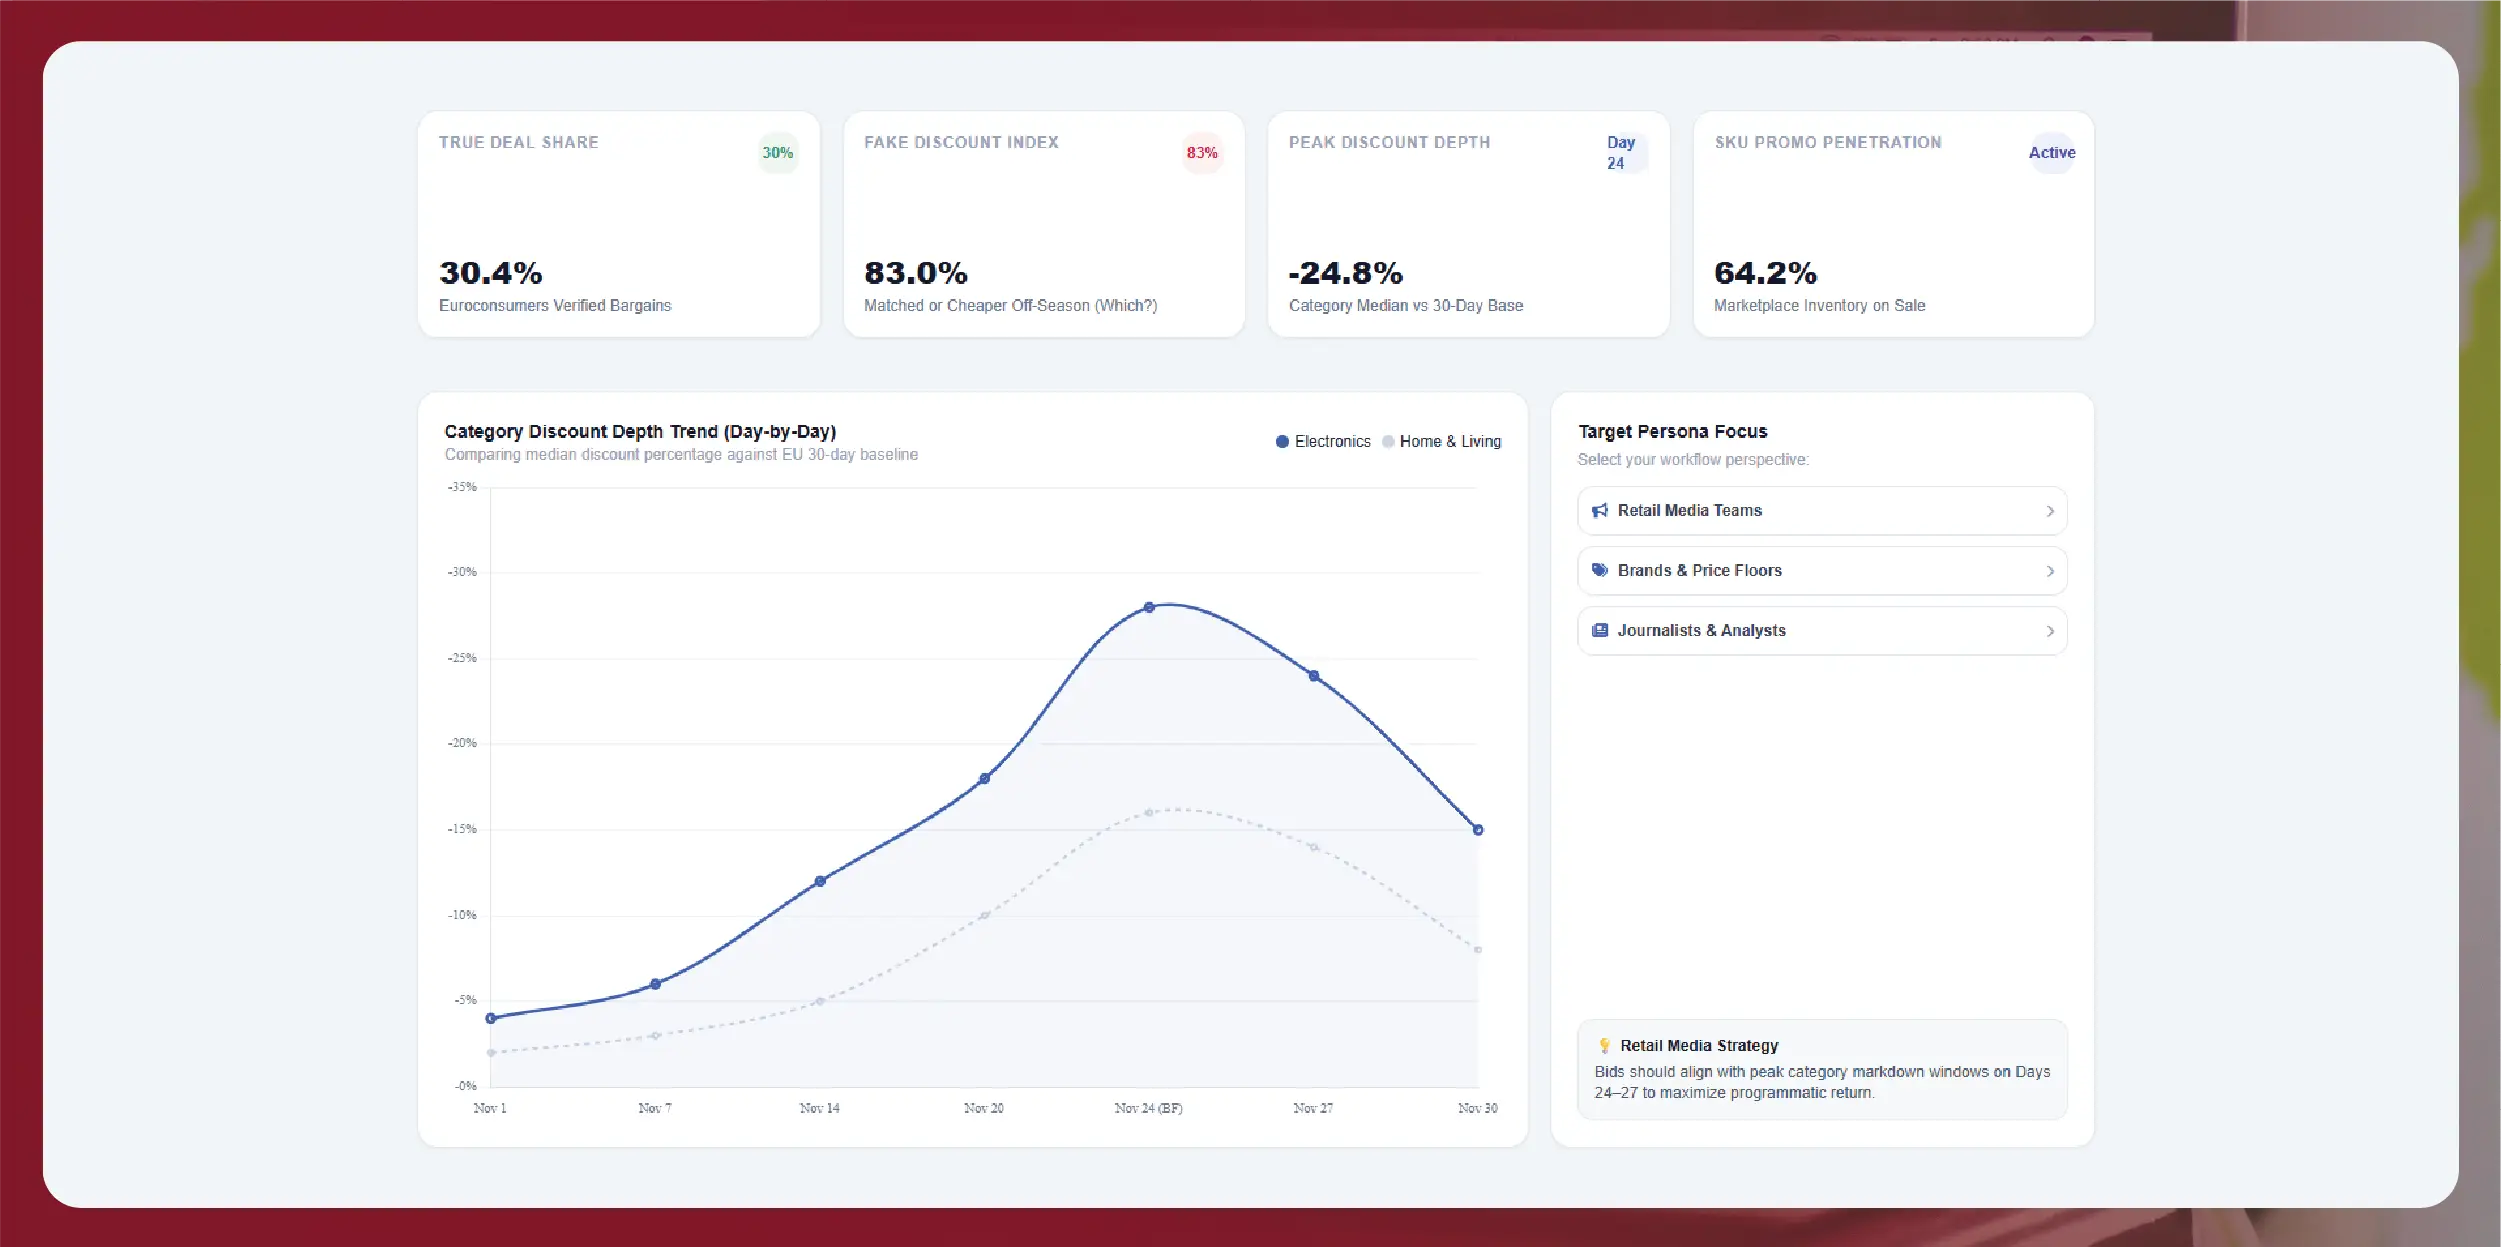This screenshot has width=2501, height=1248.
Task: Click the 30.4% True Deal Share value
Action: pos(491,273)
